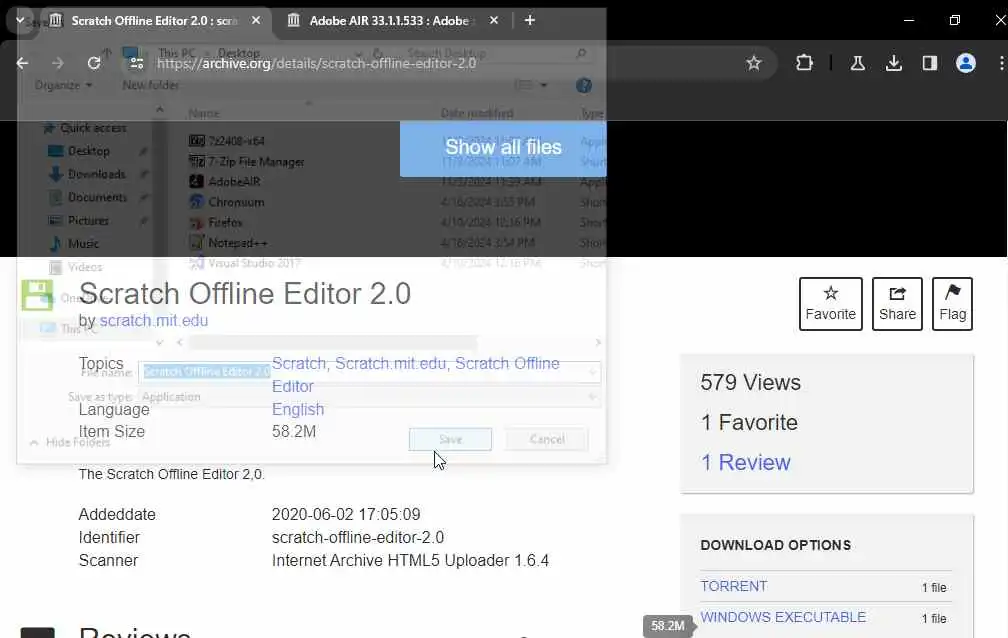Open the TORRENT download option
1008x638 pixels.
pyautogui.click(x=734, y=587)
